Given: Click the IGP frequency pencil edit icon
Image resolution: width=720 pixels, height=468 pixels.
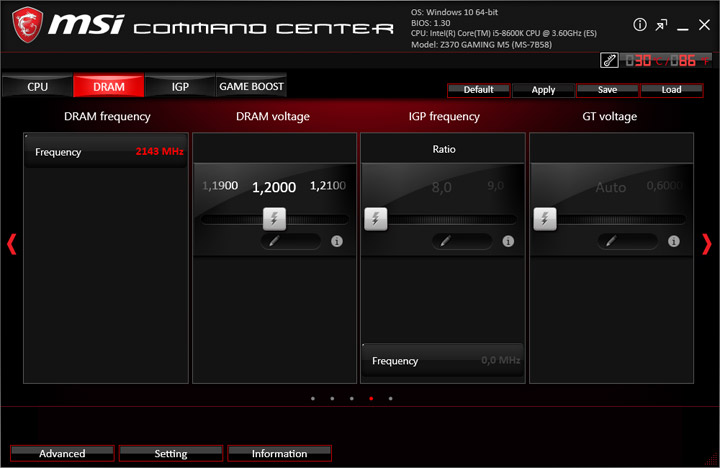Looking at the screenshot, I should 445,241.
